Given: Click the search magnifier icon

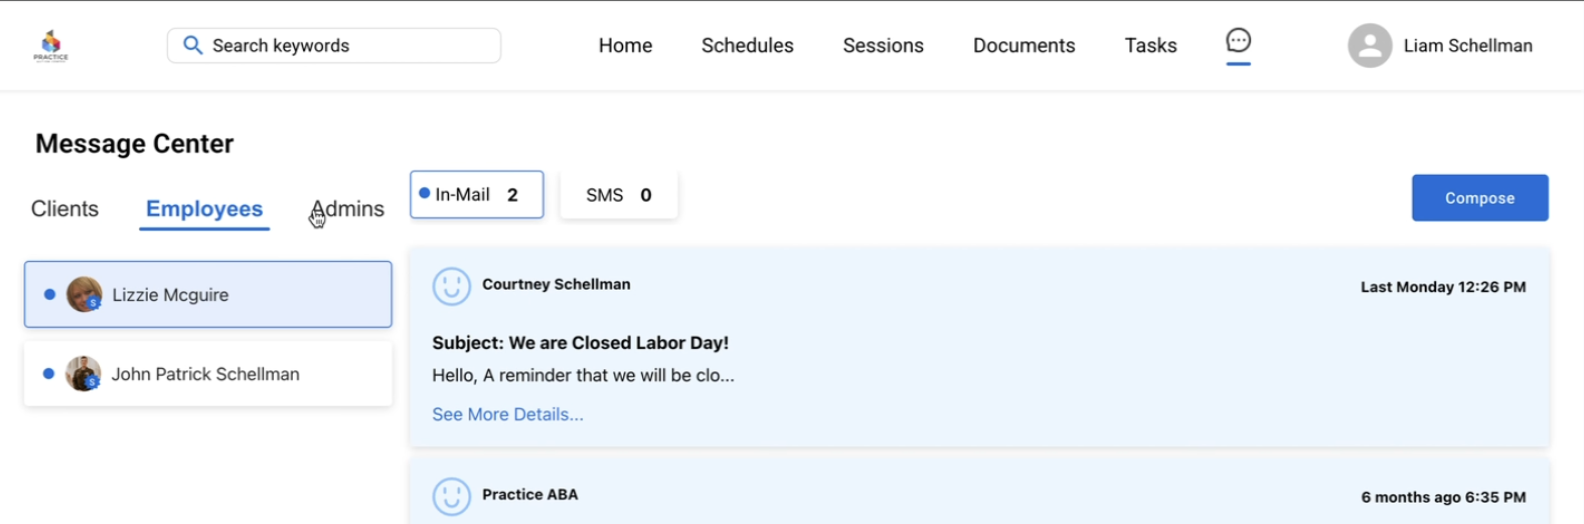Looking at the screenshot, I should [193, 45].
